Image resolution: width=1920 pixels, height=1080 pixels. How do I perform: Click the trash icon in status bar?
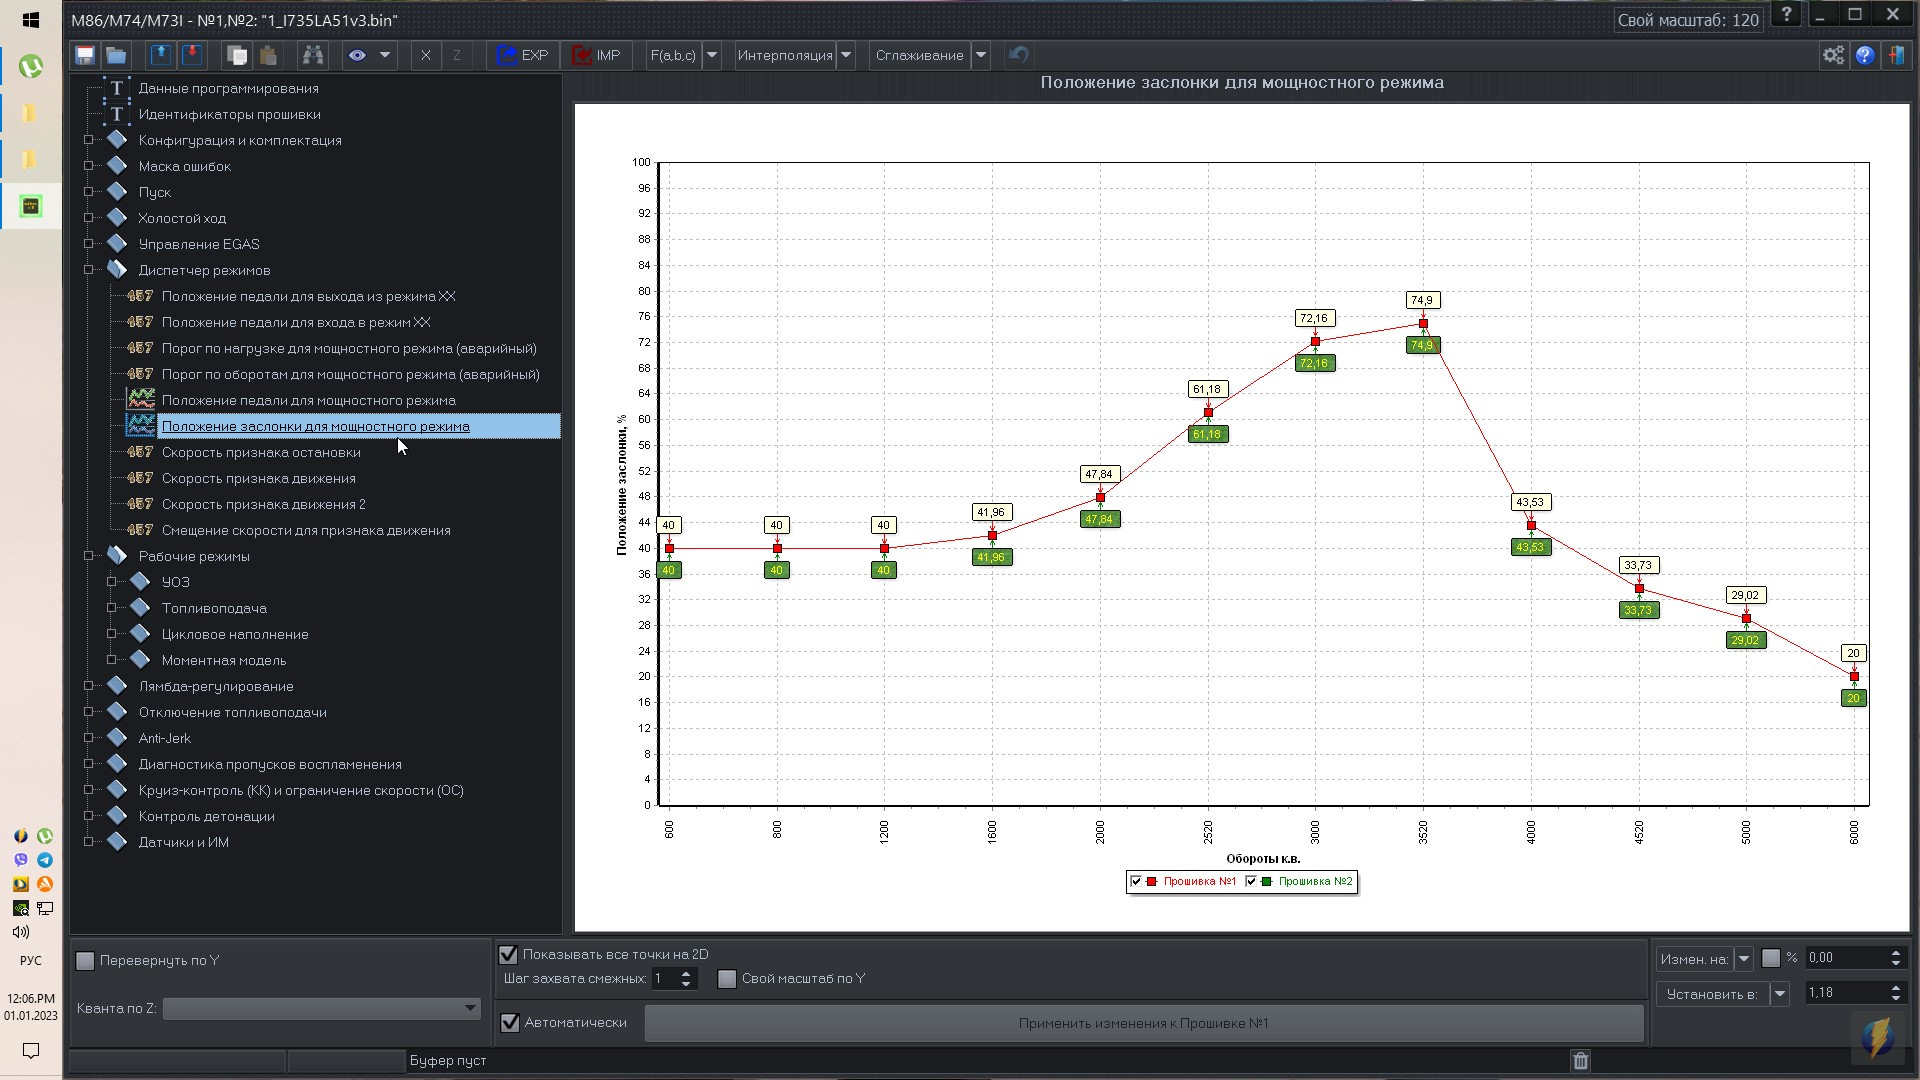(1580, 1060)
